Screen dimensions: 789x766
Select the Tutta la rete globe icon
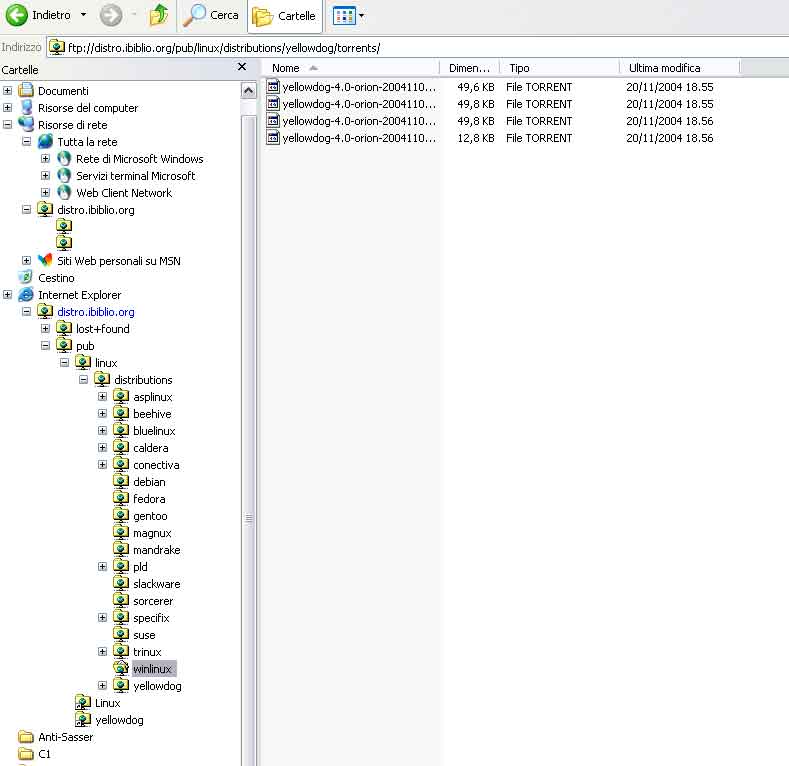[x=45, y=141]
